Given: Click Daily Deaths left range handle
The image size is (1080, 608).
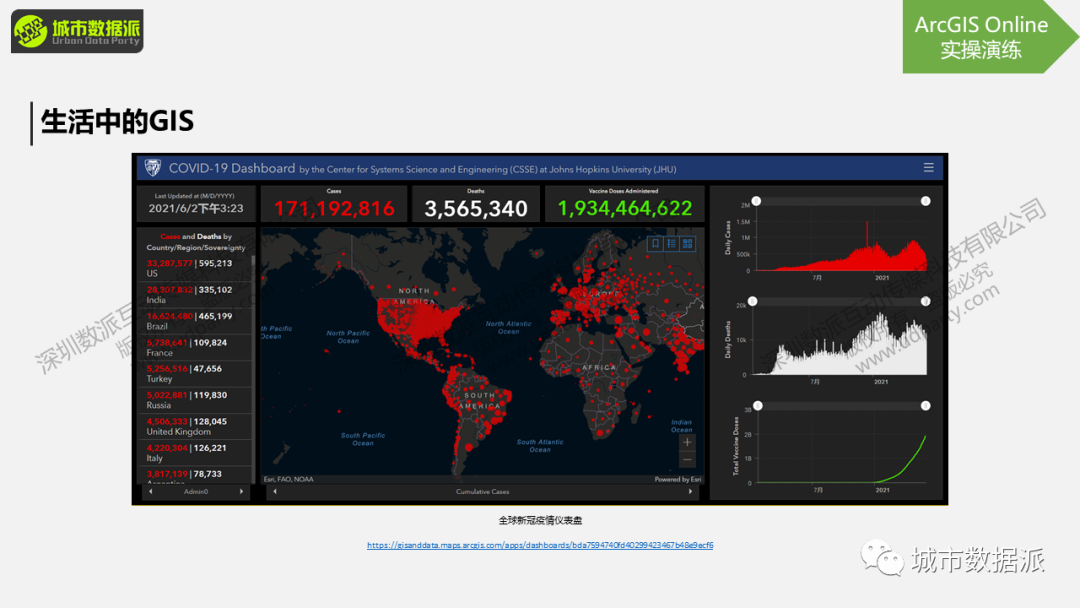Looking at the screenshot, I should tap(753, 301).
